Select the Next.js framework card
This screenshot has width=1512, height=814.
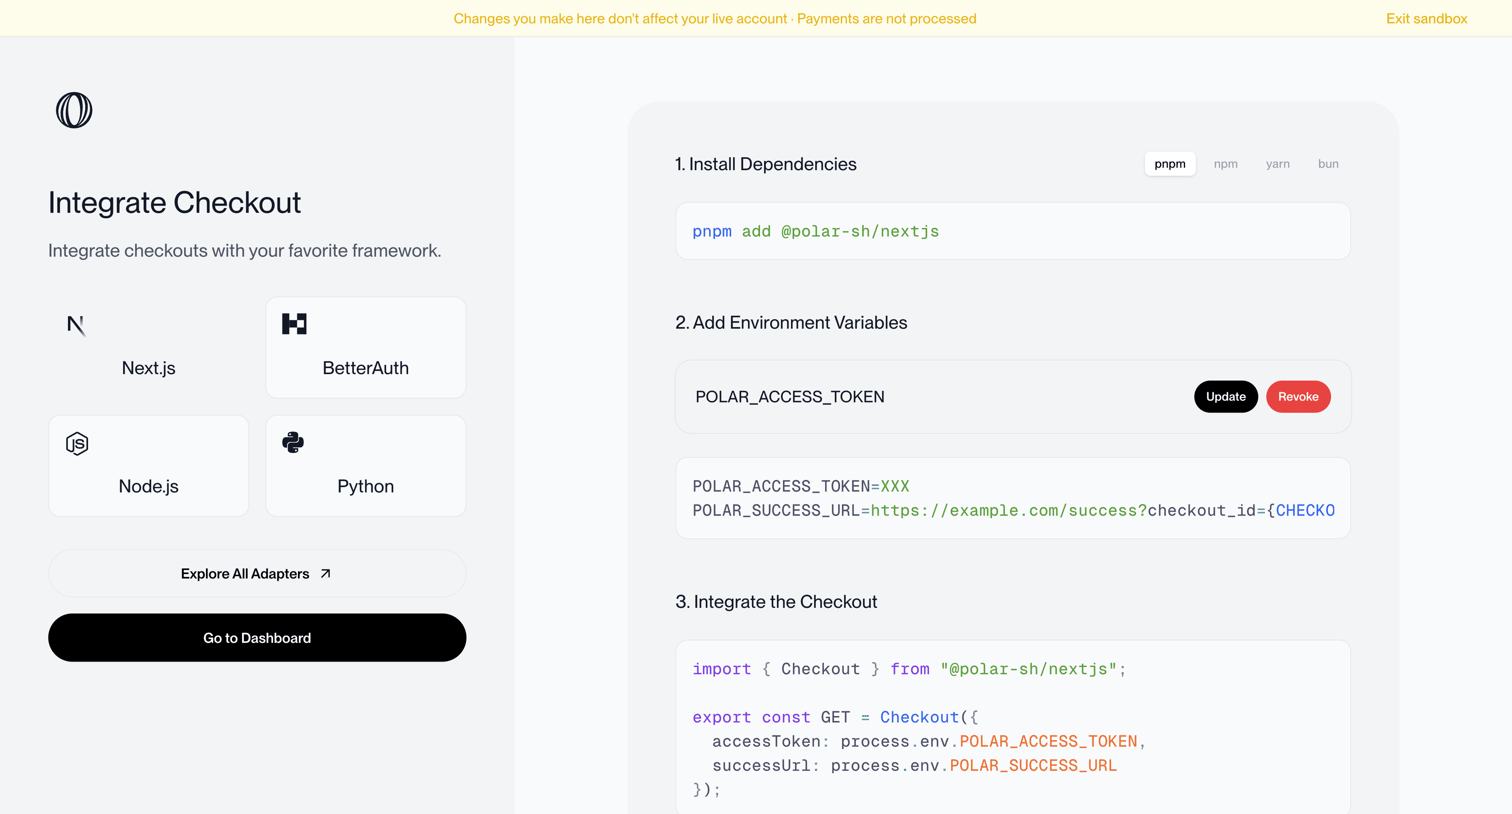(148, 347)
